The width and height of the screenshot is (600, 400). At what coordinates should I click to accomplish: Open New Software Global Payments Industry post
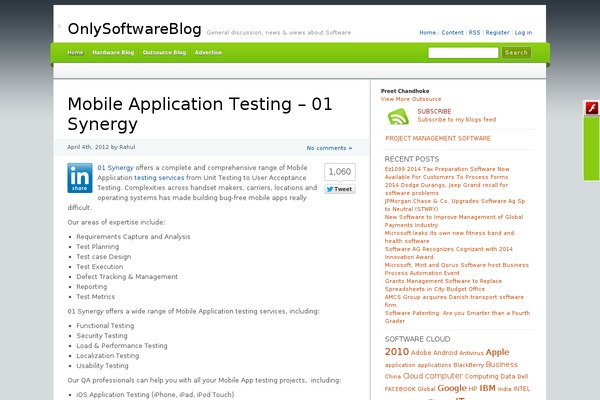pos(454,221)
